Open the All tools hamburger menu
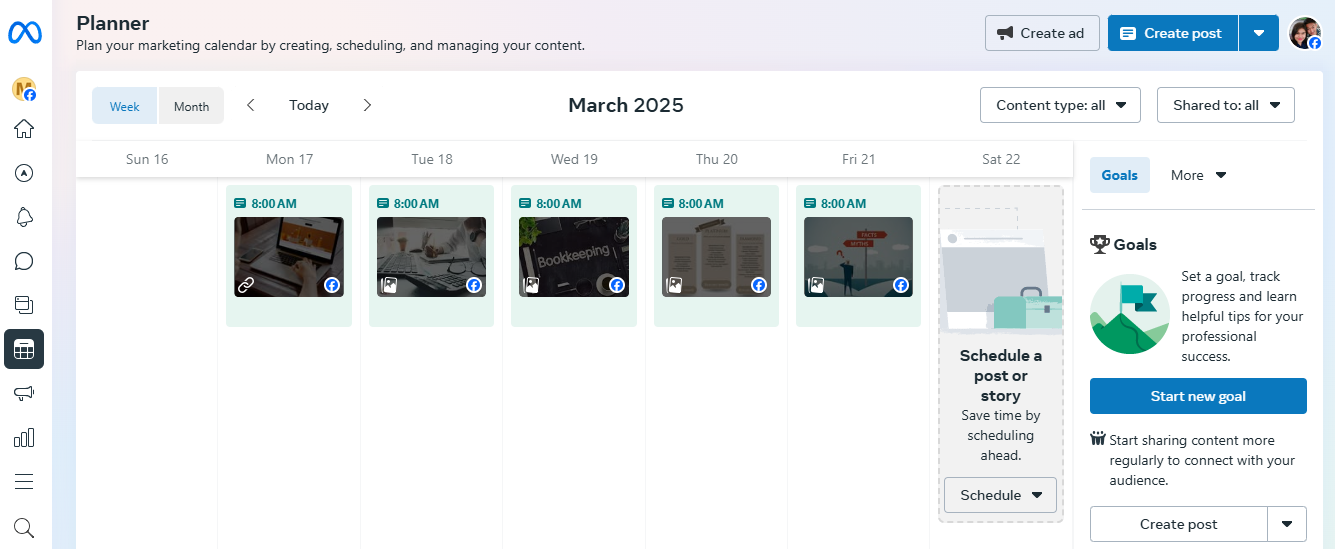 pos(24,482)
